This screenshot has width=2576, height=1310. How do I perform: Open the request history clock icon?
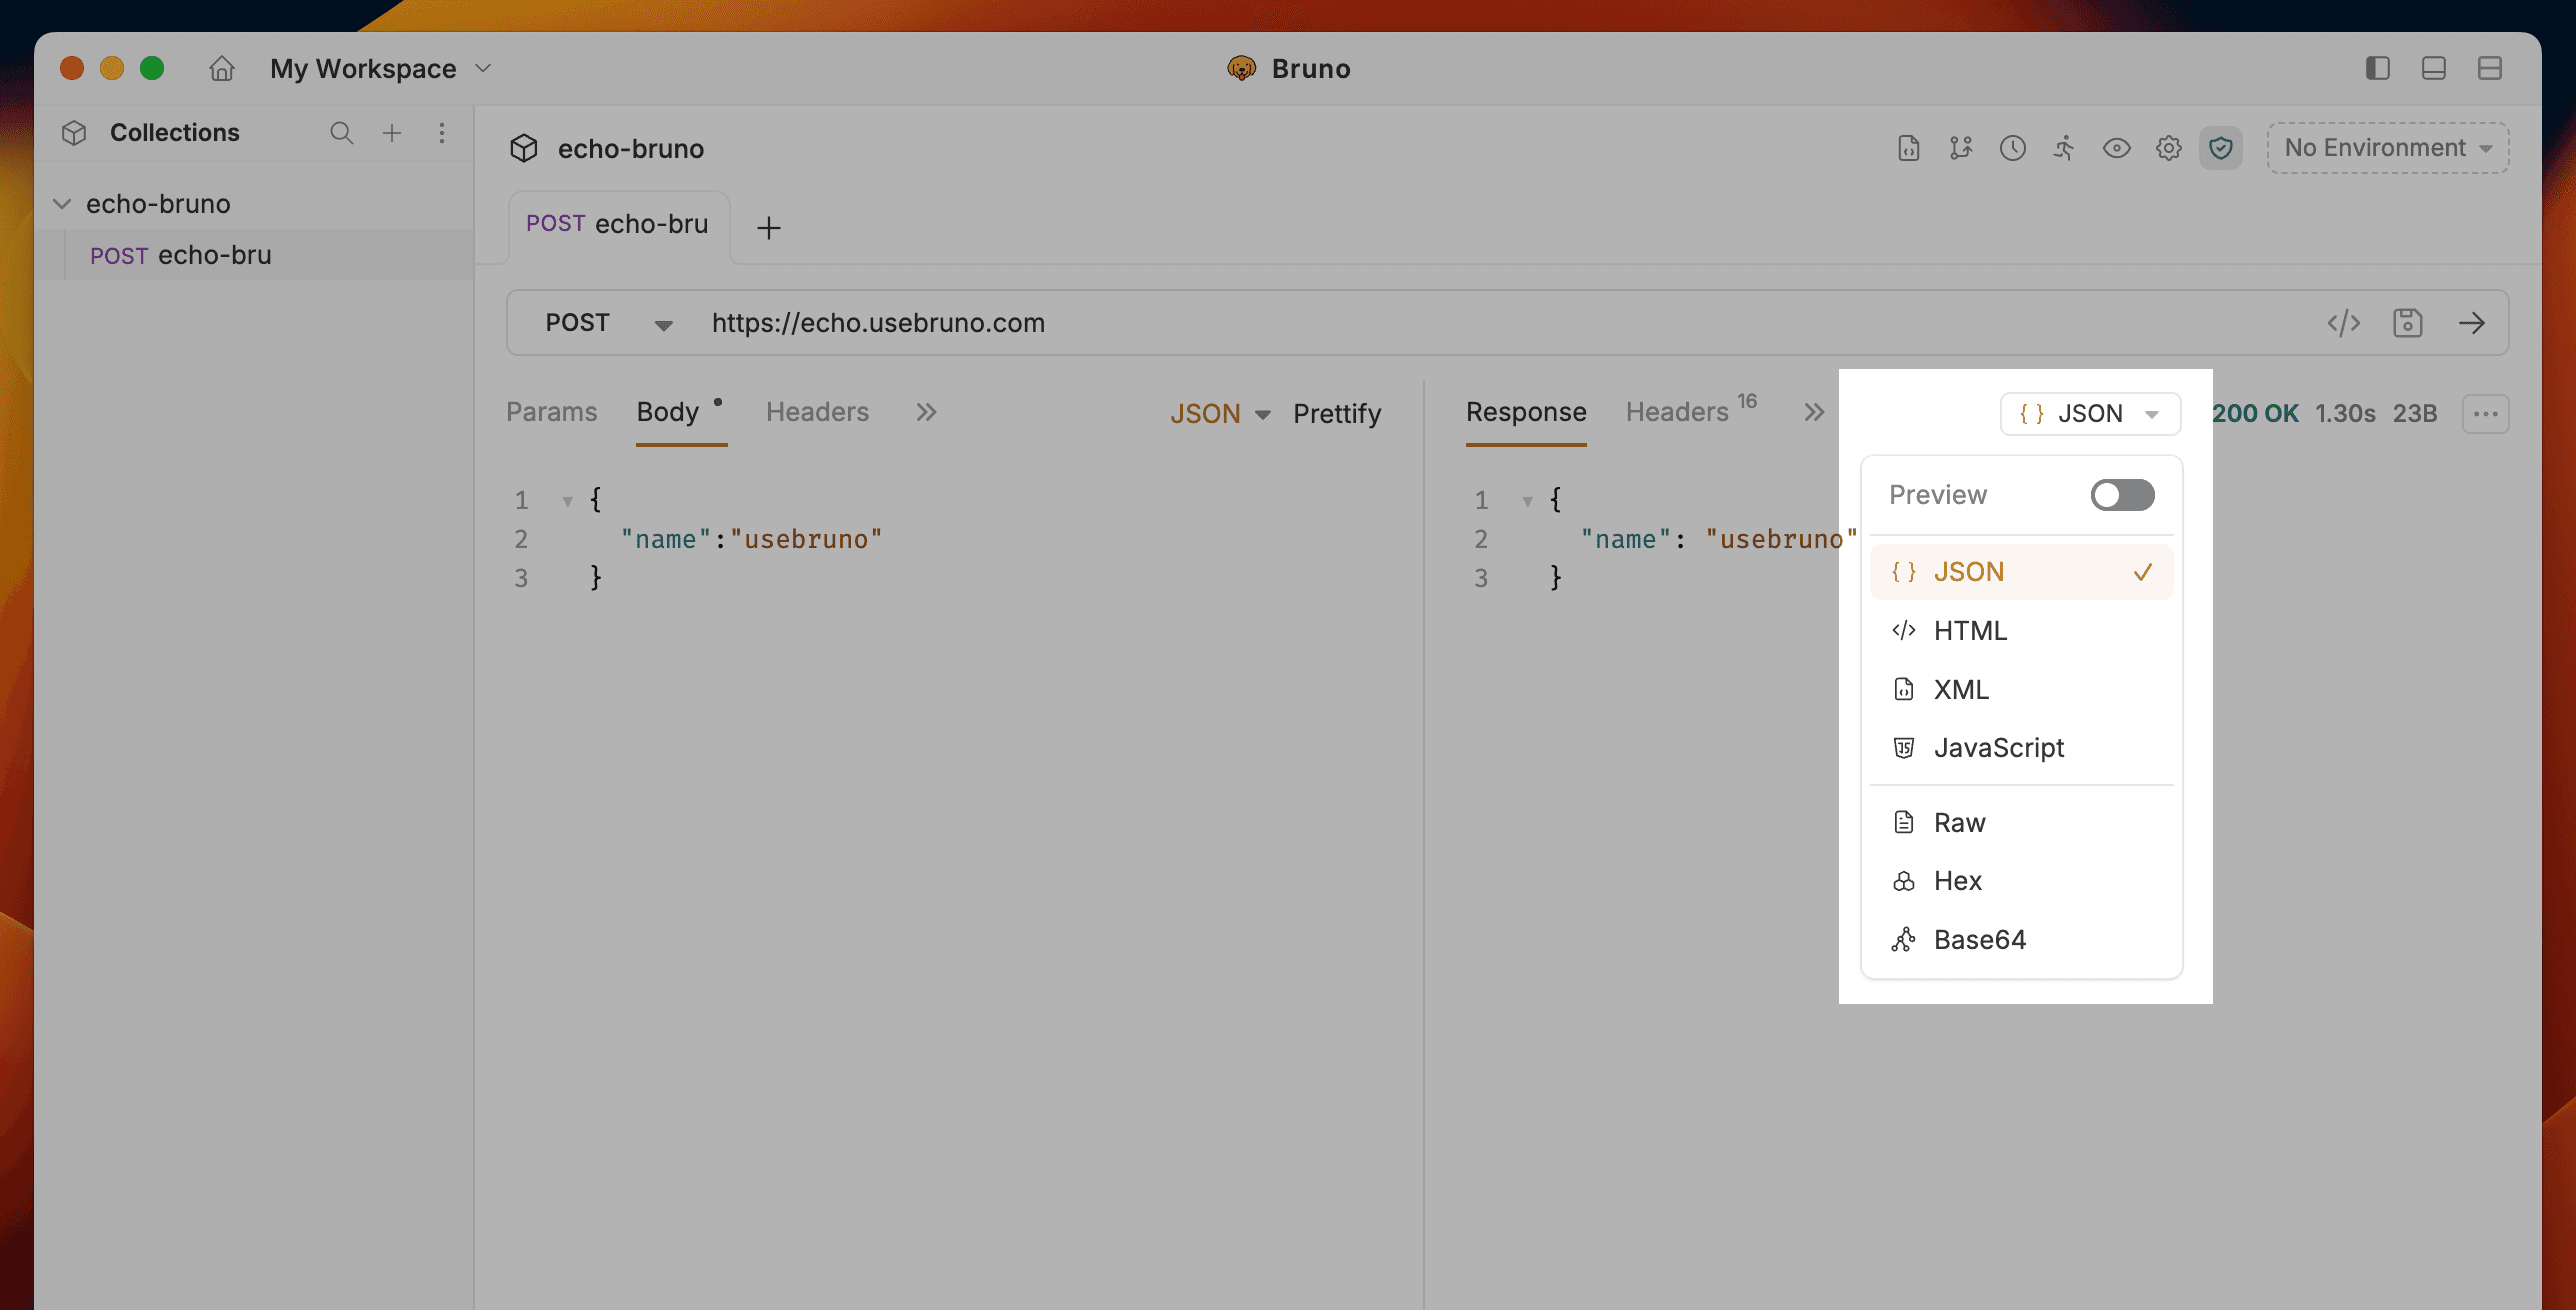(x=2012, y=148)
